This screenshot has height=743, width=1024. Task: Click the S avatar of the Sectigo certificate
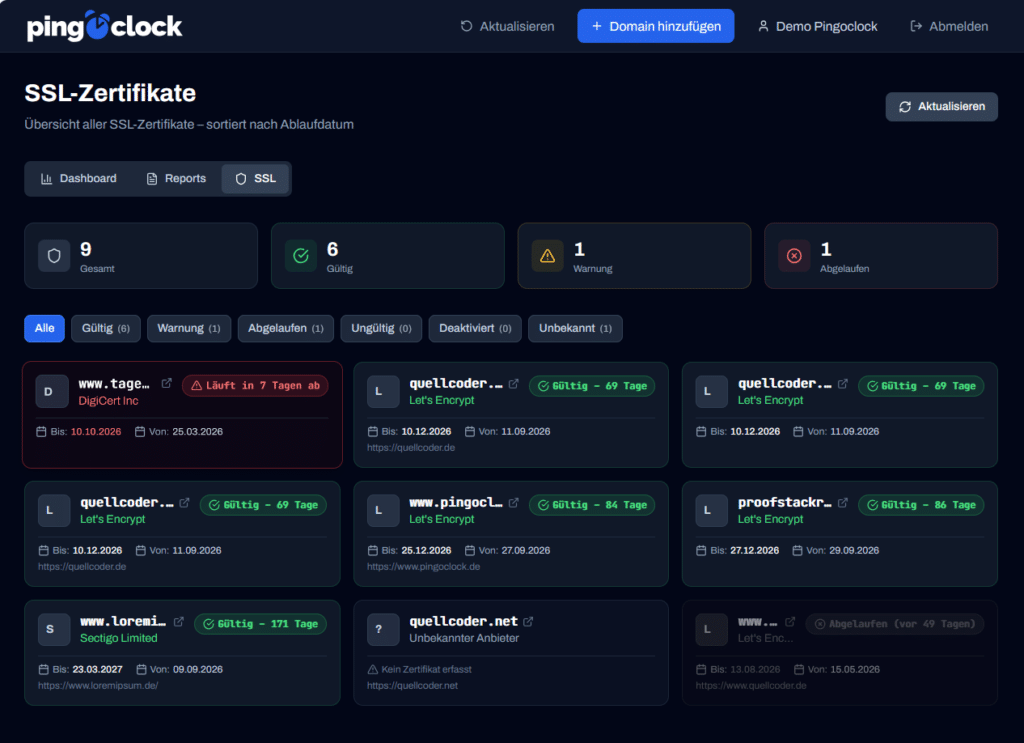(x=54, y=629)
